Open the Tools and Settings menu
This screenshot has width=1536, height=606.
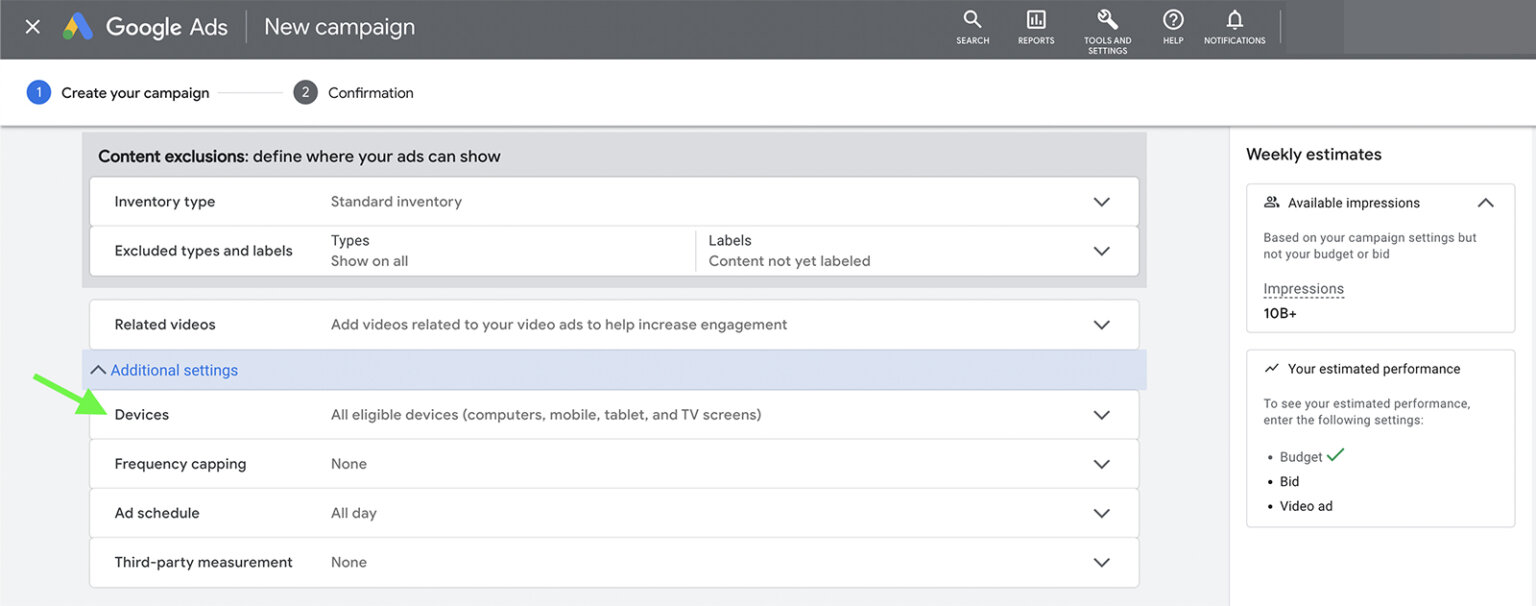(x=1107, y=25)
